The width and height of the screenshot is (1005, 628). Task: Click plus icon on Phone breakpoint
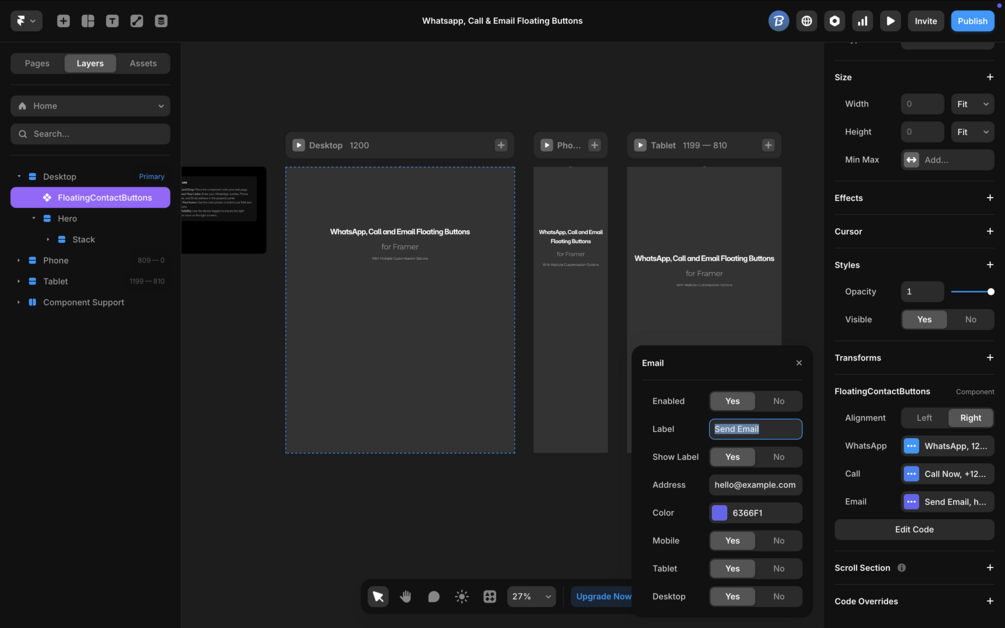pos(594,145)
